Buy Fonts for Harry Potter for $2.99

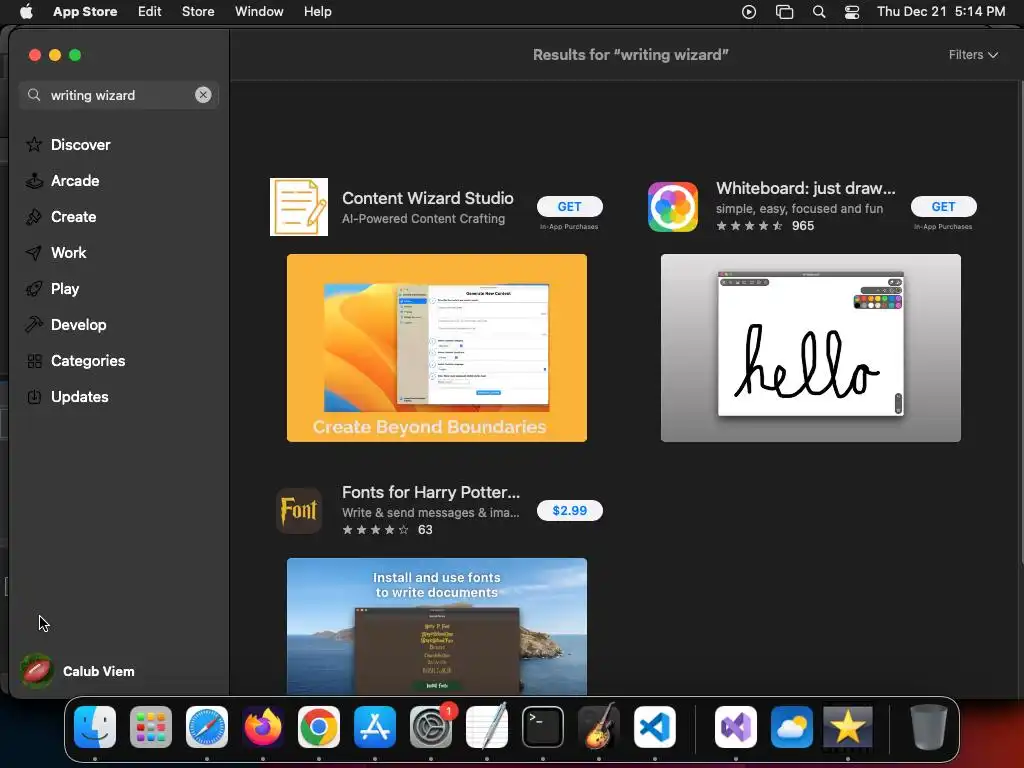click(x=569, y=511)
